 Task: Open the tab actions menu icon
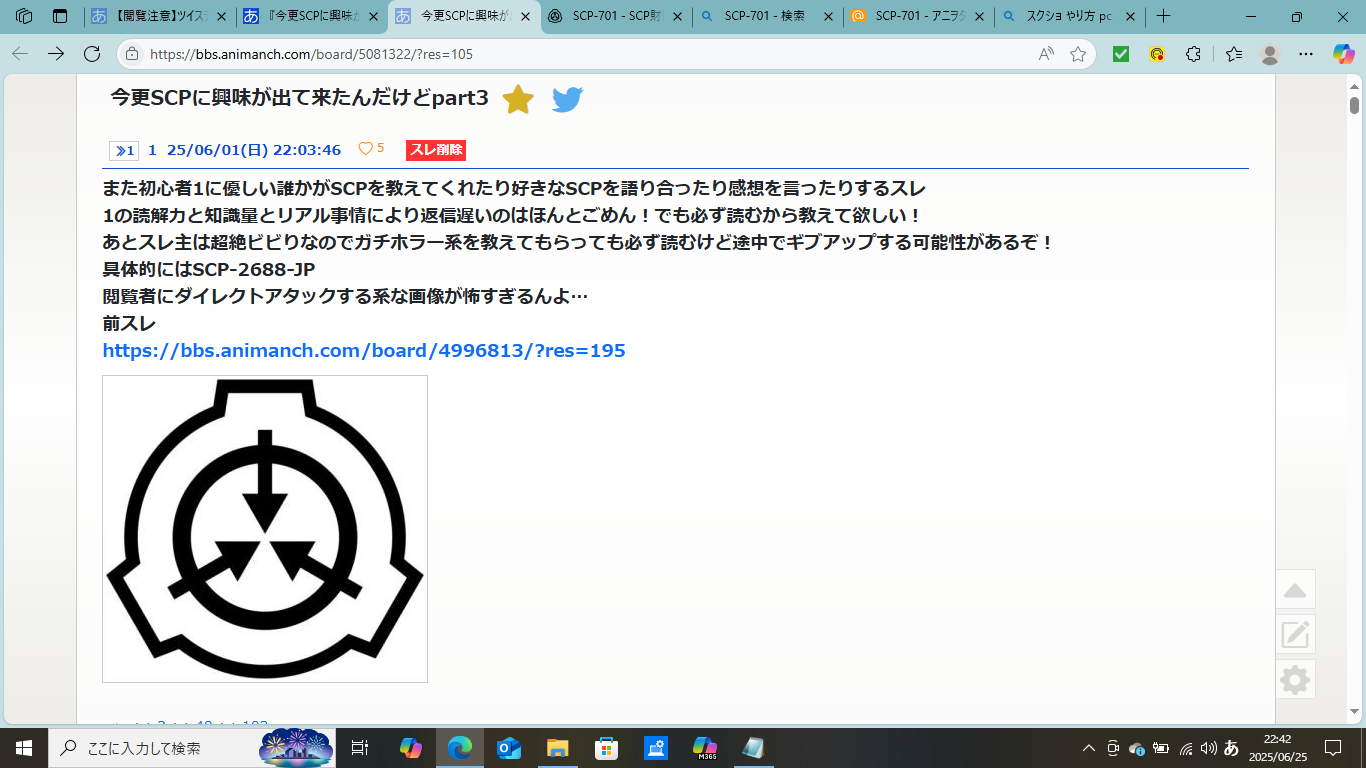pyautogui.click(x=60, y=16)
